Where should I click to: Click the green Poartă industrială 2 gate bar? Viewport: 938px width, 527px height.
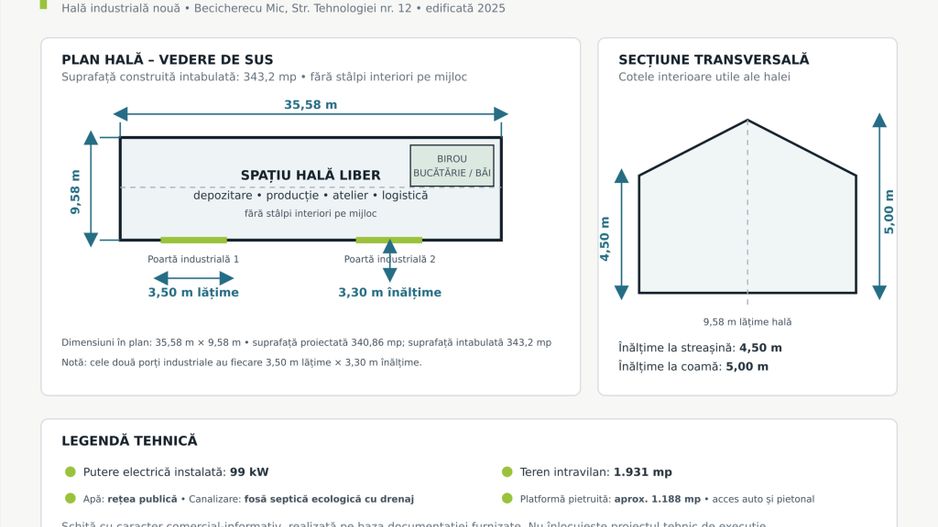[389, 240]
